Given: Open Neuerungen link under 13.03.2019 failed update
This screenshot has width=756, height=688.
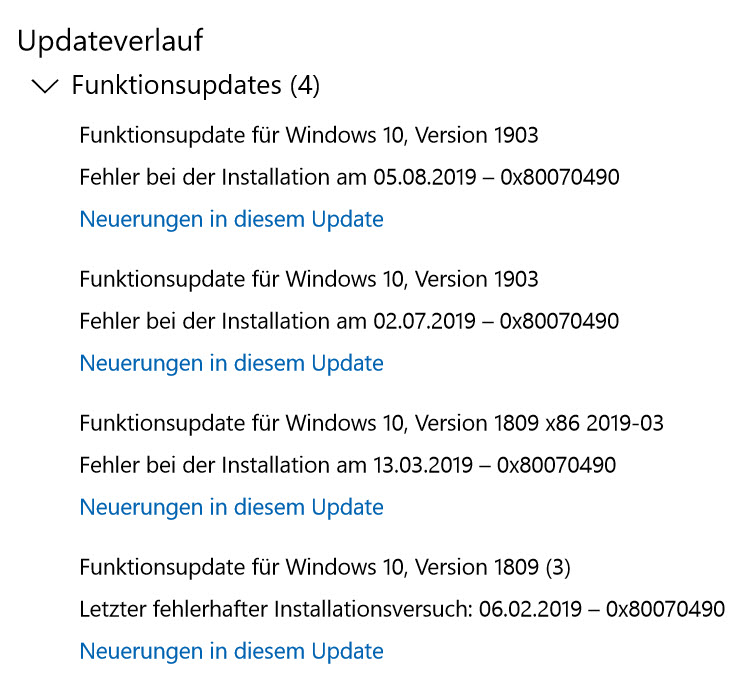Looking at the screenshot, I should click(x=231, y=507).
